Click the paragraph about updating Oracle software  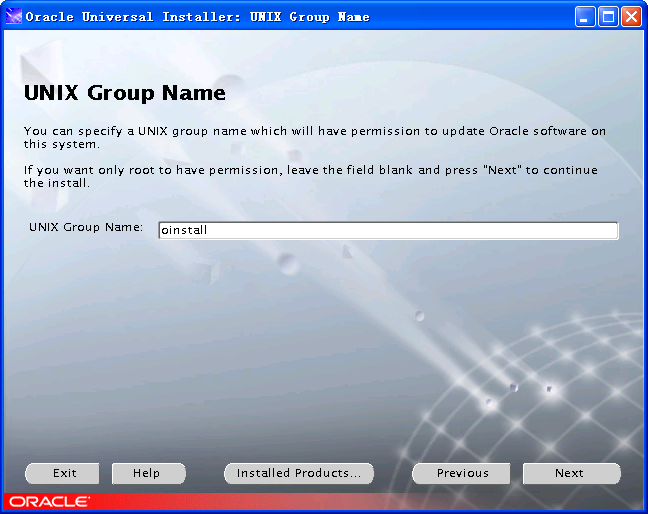click(314, 137)
